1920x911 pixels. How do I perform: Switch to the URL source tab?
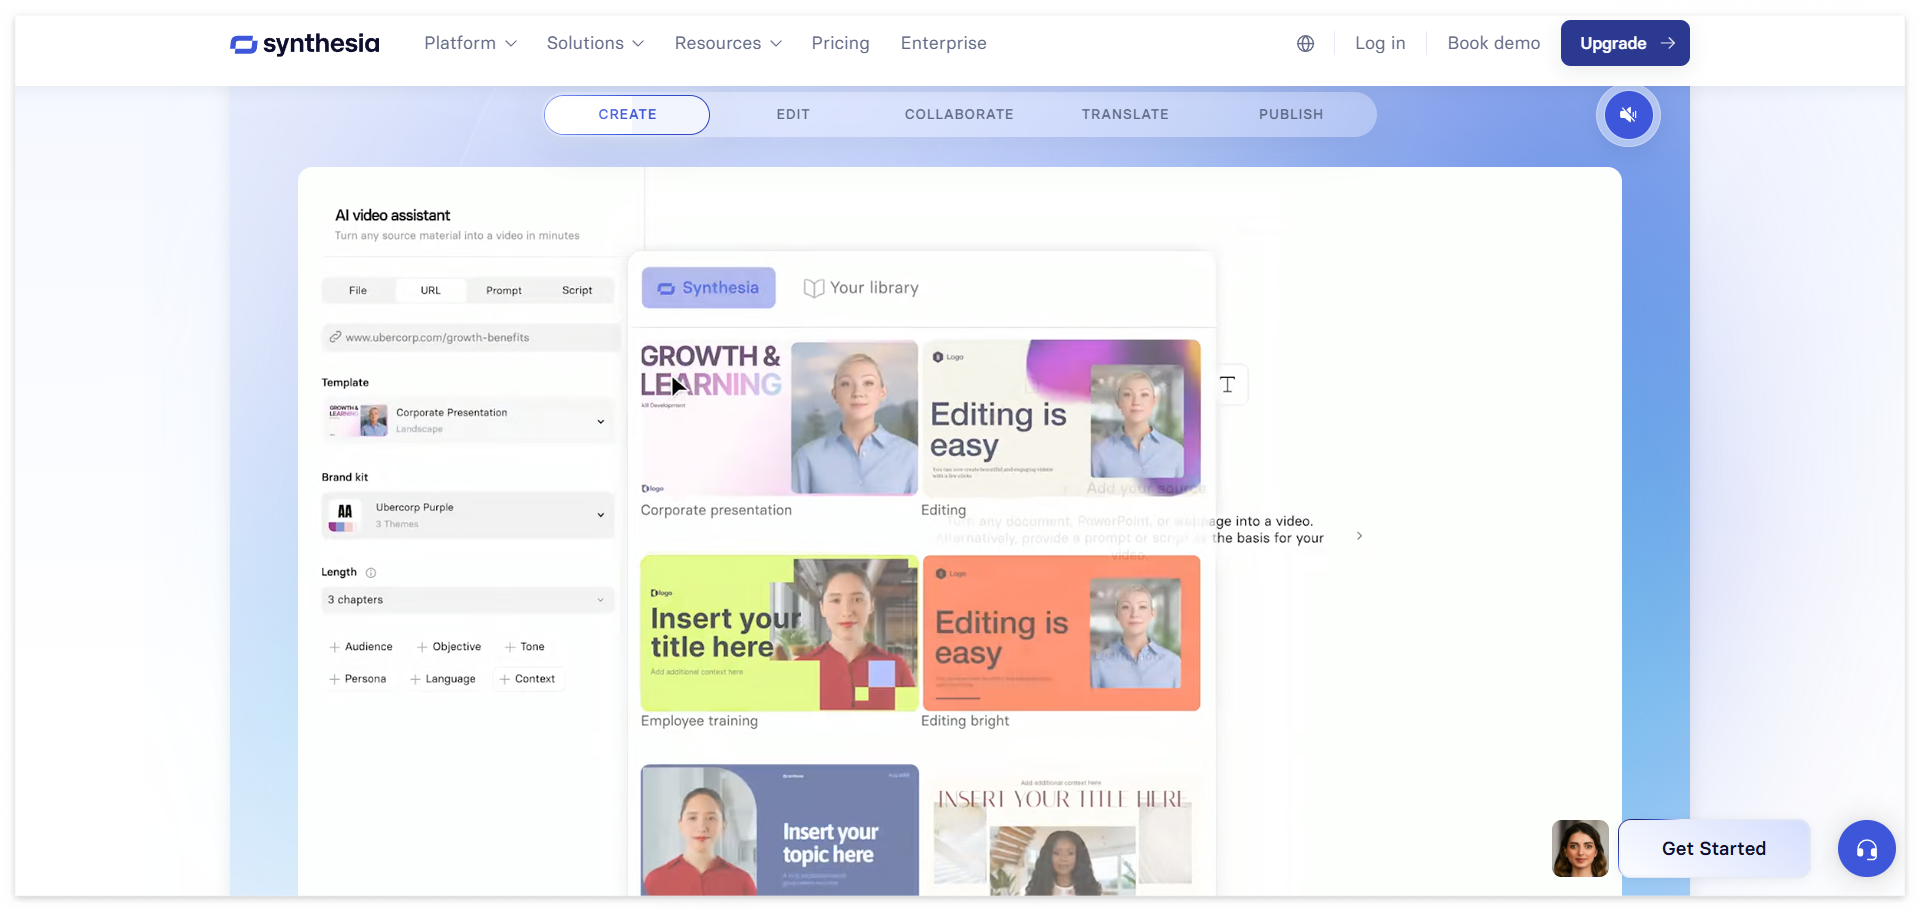tap(431, 291)
